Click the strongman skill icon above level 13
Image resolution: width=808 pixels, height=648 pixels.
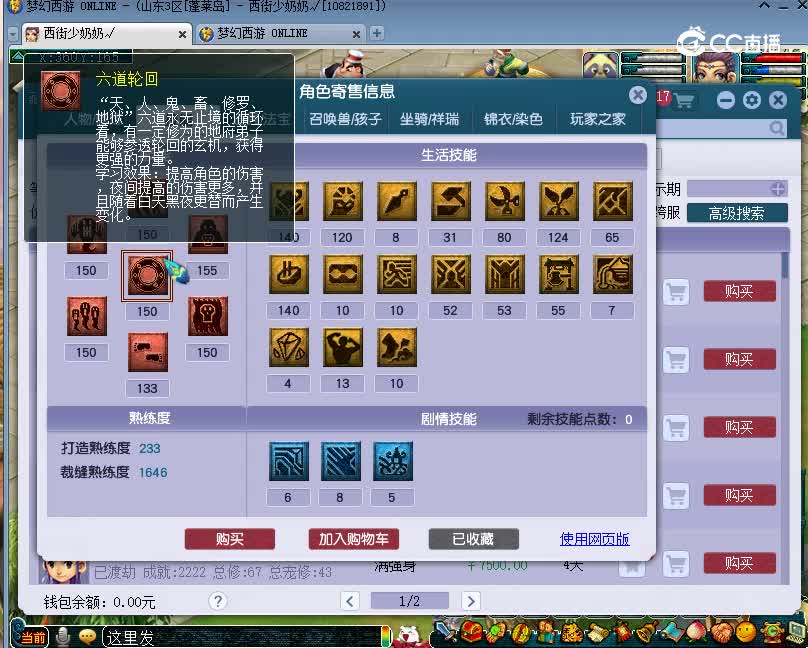342,348
